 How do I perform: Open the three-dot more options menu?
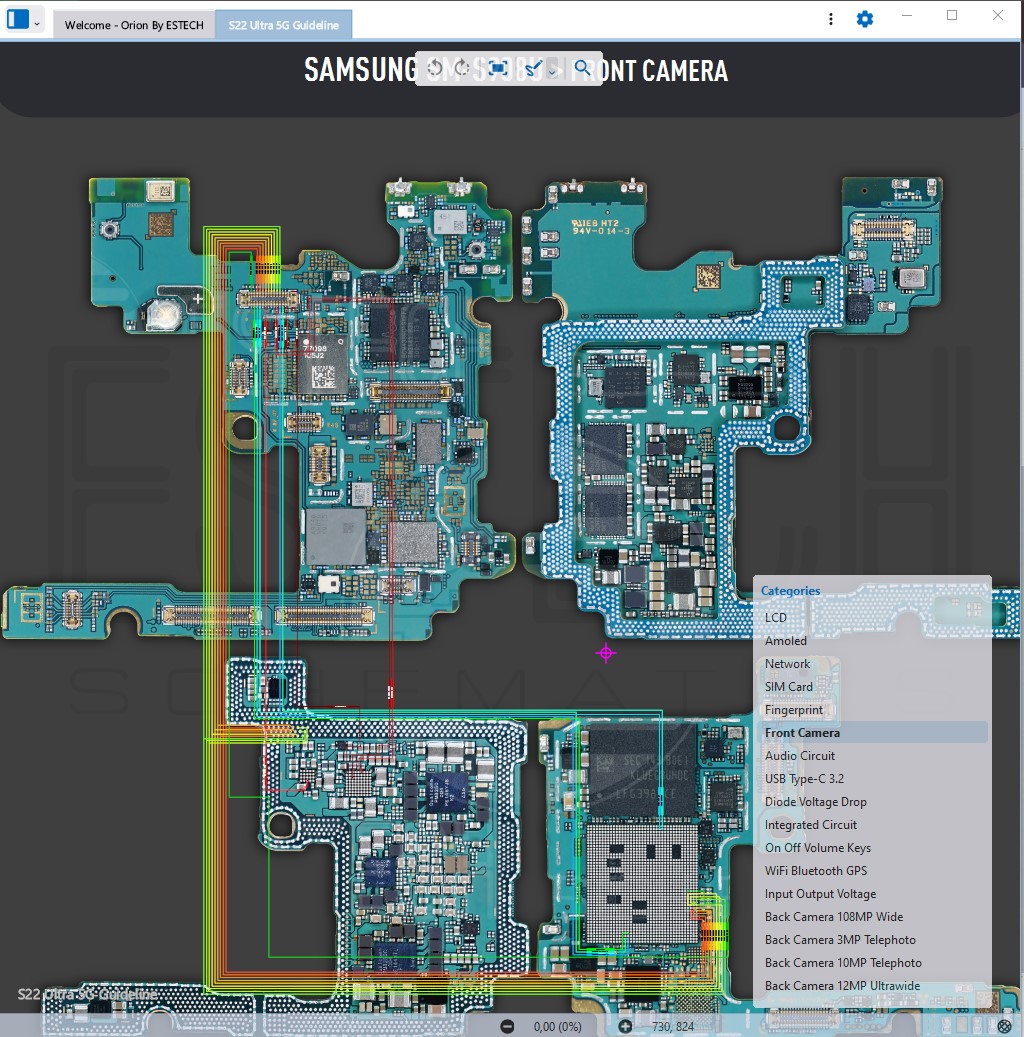point(831,19)
